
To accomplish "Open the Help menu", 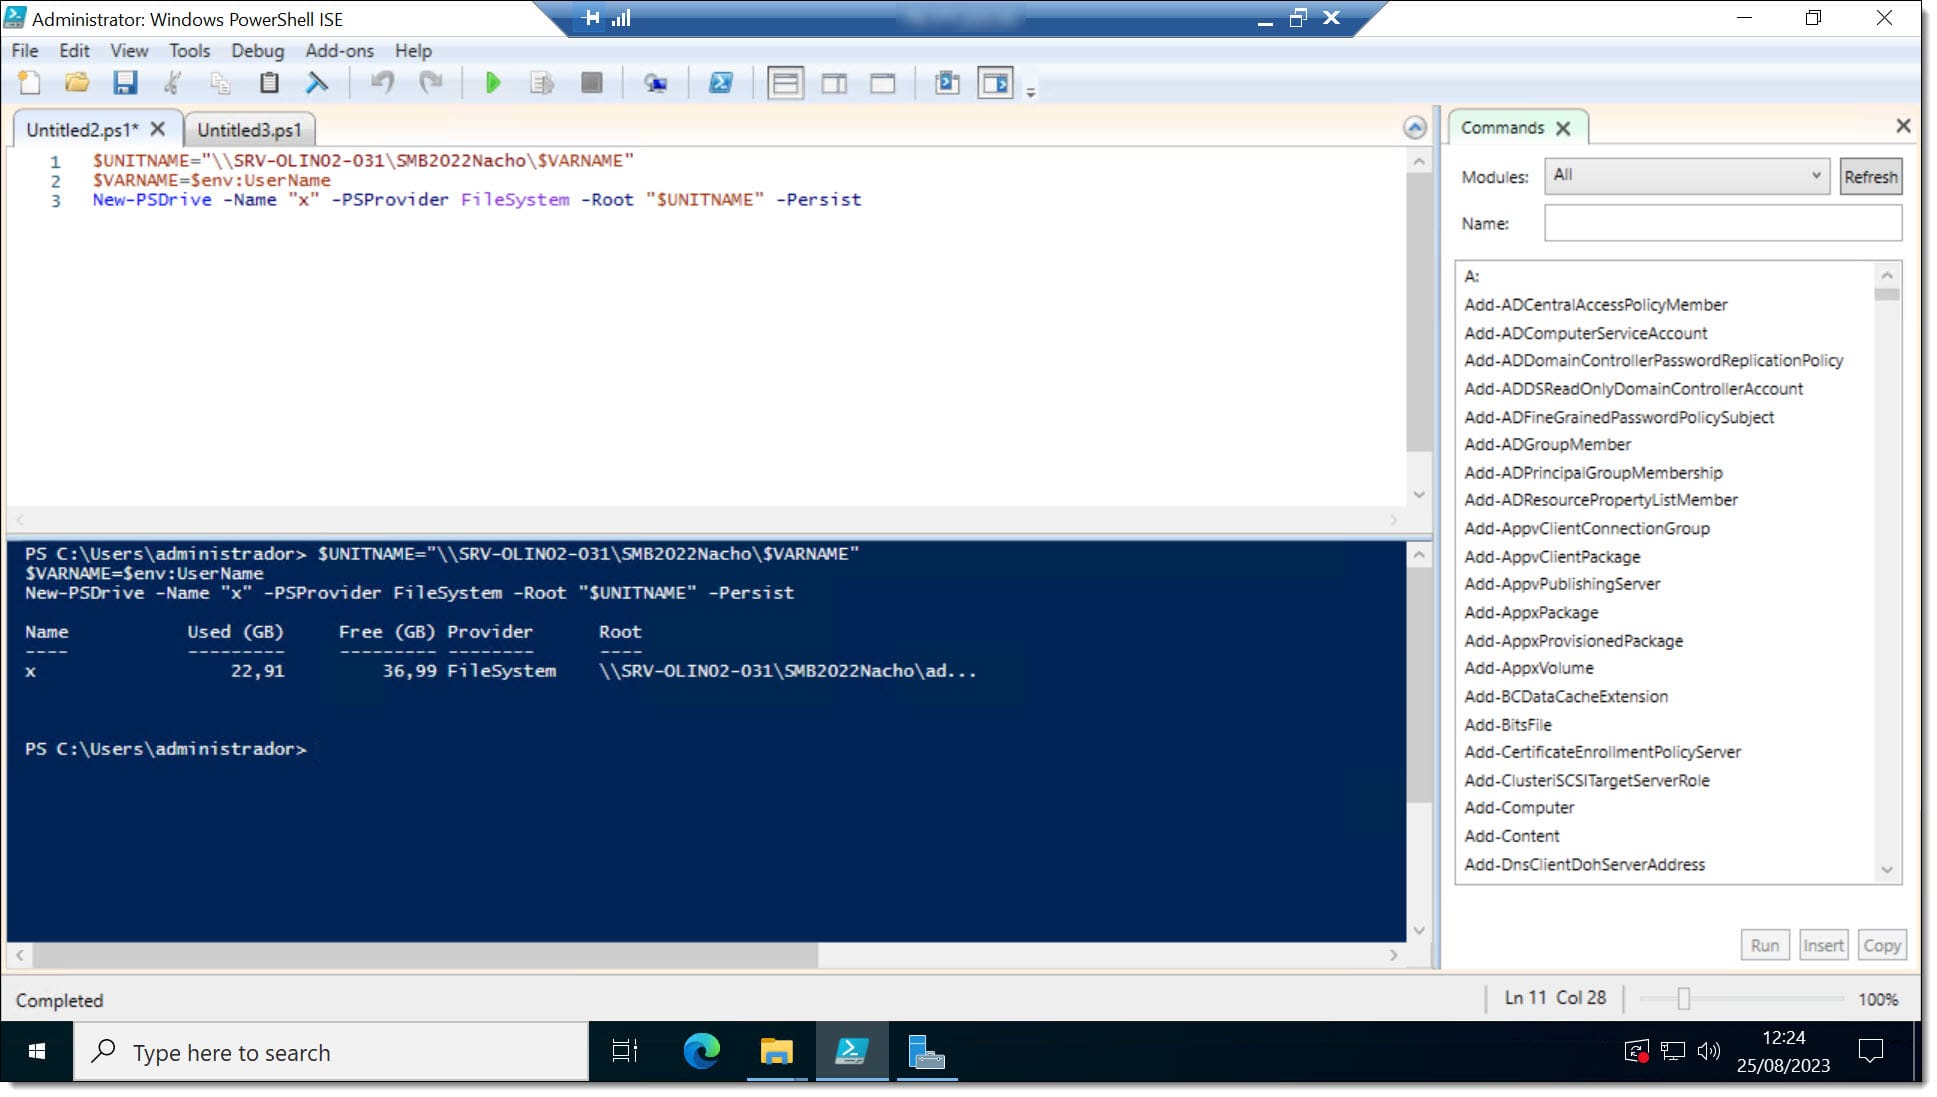I will (x=413, y=51).
